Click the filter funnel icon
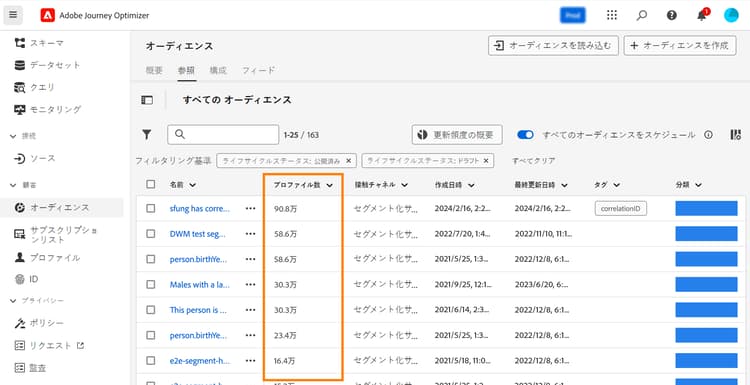This screenshot has width=750, height=385. (x=147, y=135)
